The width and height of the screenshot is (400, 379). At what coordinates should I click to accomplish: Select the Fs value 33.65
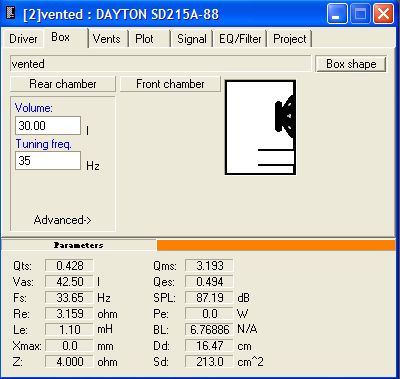click(69, 298)
